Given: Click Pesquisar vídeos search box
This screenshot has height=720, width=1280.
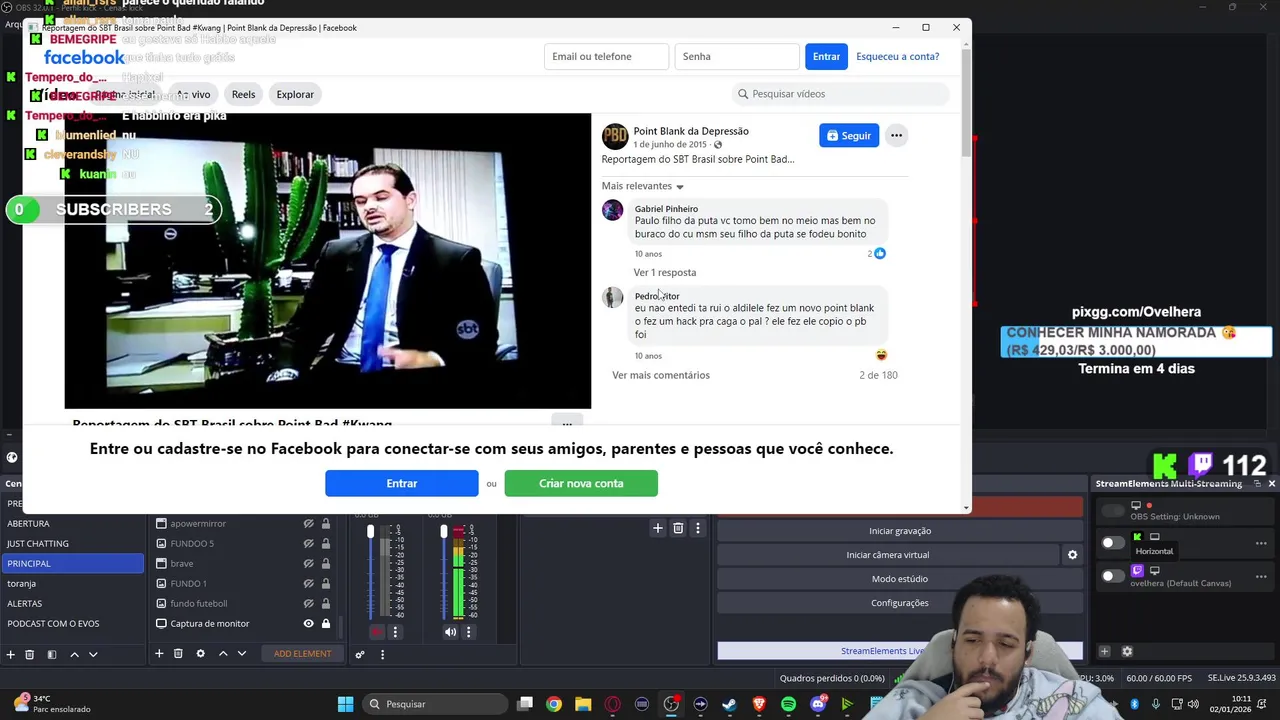Looking at the screenshot, I should tap(840, 94).
